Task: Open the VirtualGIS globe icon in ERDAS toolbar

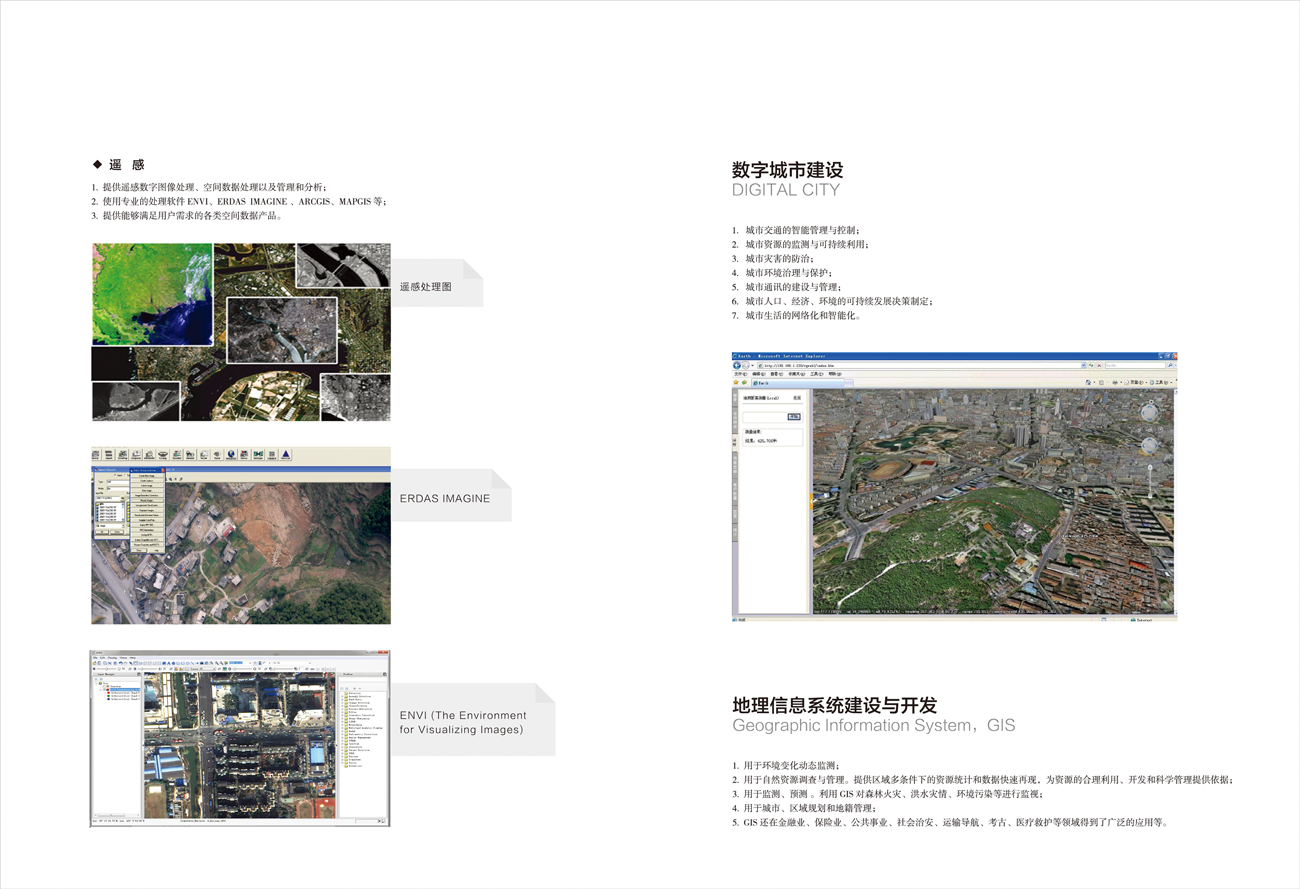Action: [x=229, y=455]
